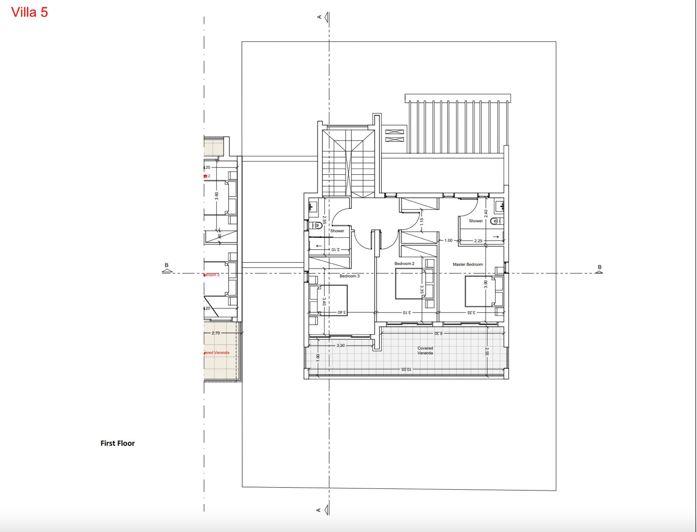Click the Shower label near Master Bedroom
Screen dimensions: 697x532
click(476, 221)
